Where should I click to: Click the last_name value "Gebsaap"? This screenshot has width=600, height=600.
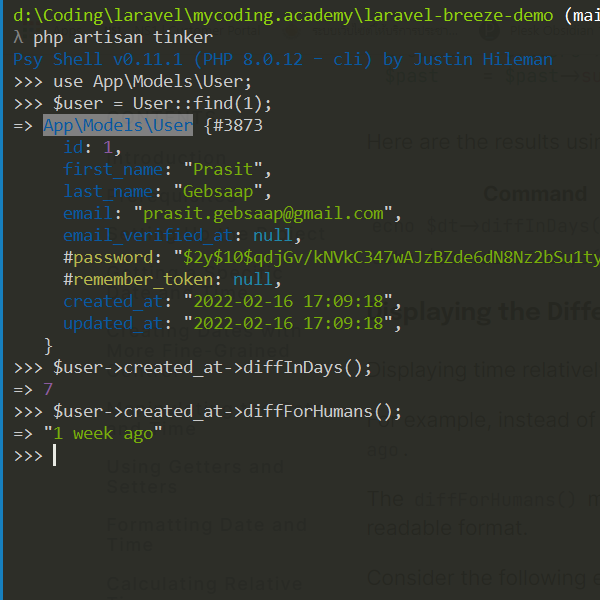218,192
